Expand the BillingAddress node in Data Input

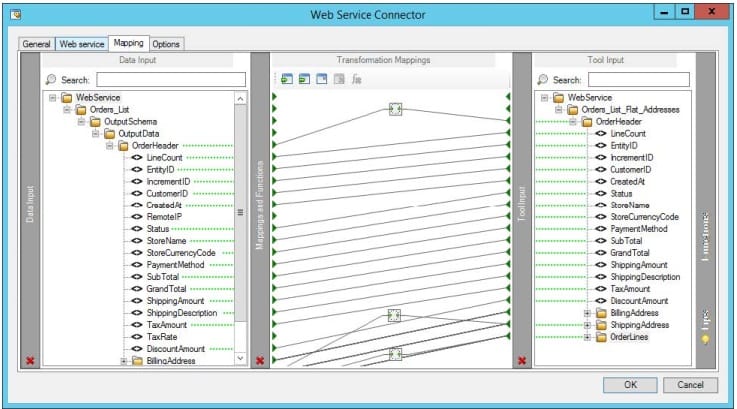pos(124,361)
